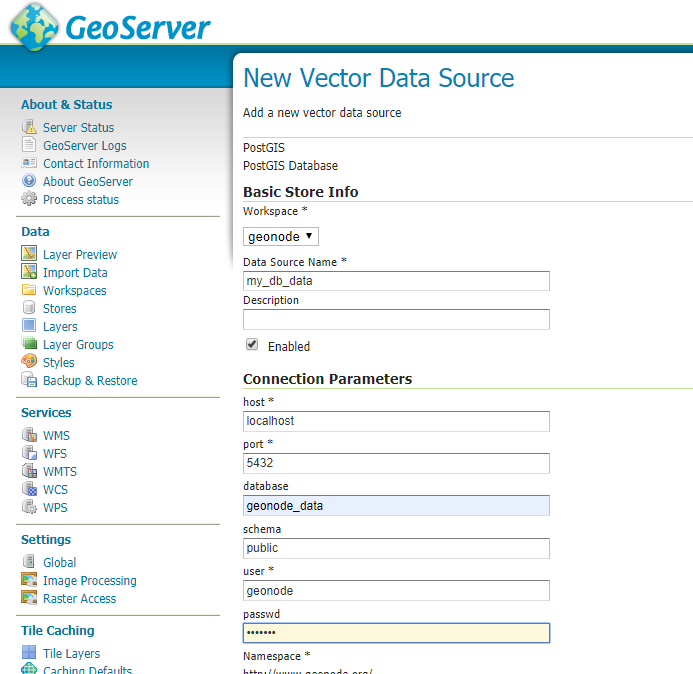Viewport: 693px width, 674px height.
Task: Open Tile Layers link
Action: click(x=72, y=654)
